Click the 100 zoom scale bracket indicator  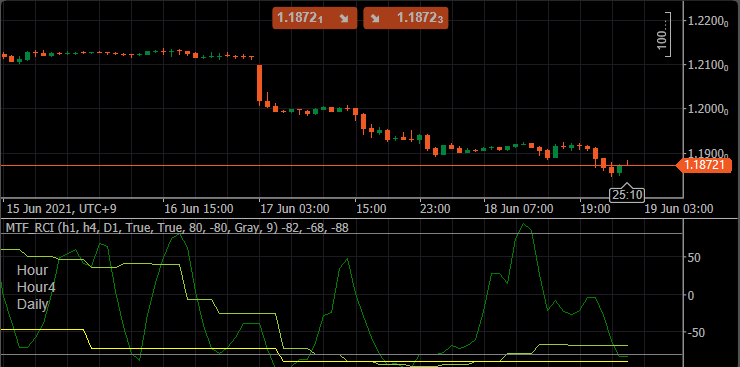664,35
